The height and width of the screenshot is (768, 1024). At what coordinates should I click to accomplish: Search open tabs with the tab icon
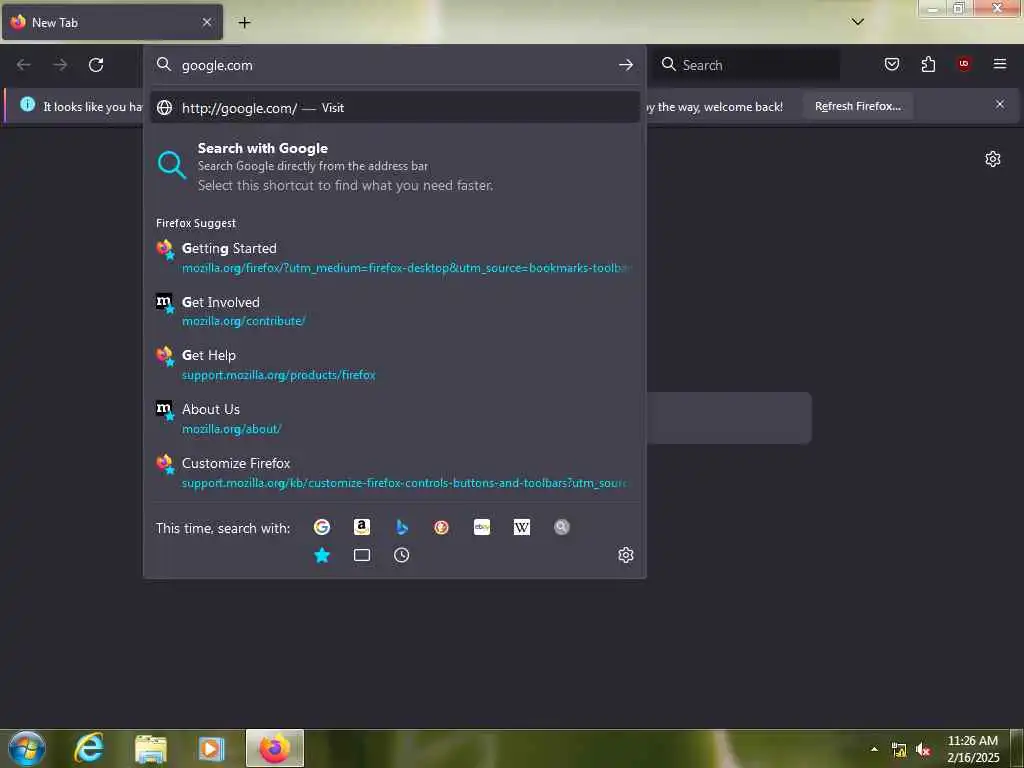(362, 555)
